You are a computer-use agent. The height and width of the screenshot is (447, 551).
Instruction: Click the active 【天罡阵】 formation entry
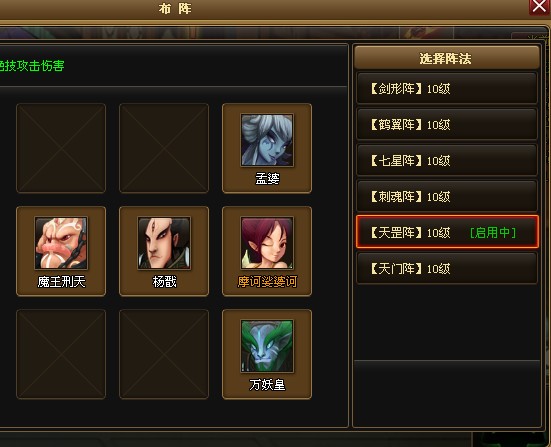tap(447, 232)
